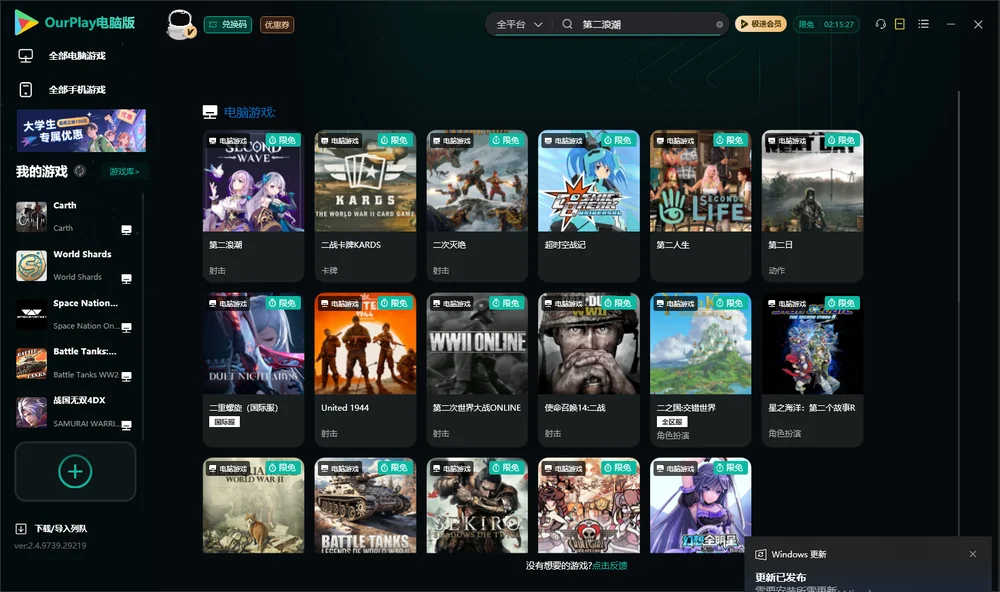
Task: Click the 限免 badge on 第二人生 card
Action: pyautogui.click(x=729, y=140)
